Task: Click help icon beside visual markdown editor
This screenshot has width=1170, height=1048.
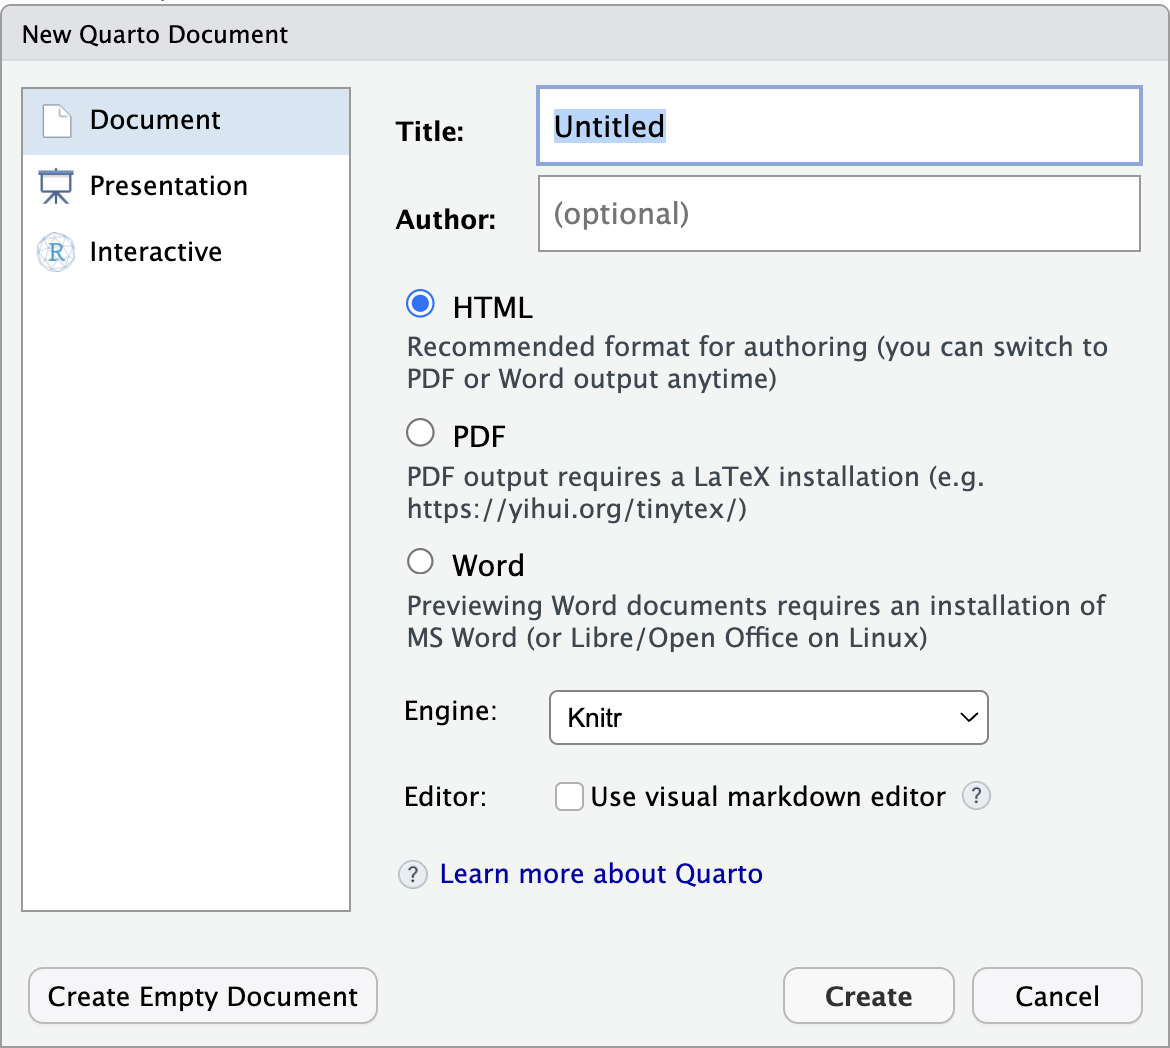Action: (x=976, y=796)
